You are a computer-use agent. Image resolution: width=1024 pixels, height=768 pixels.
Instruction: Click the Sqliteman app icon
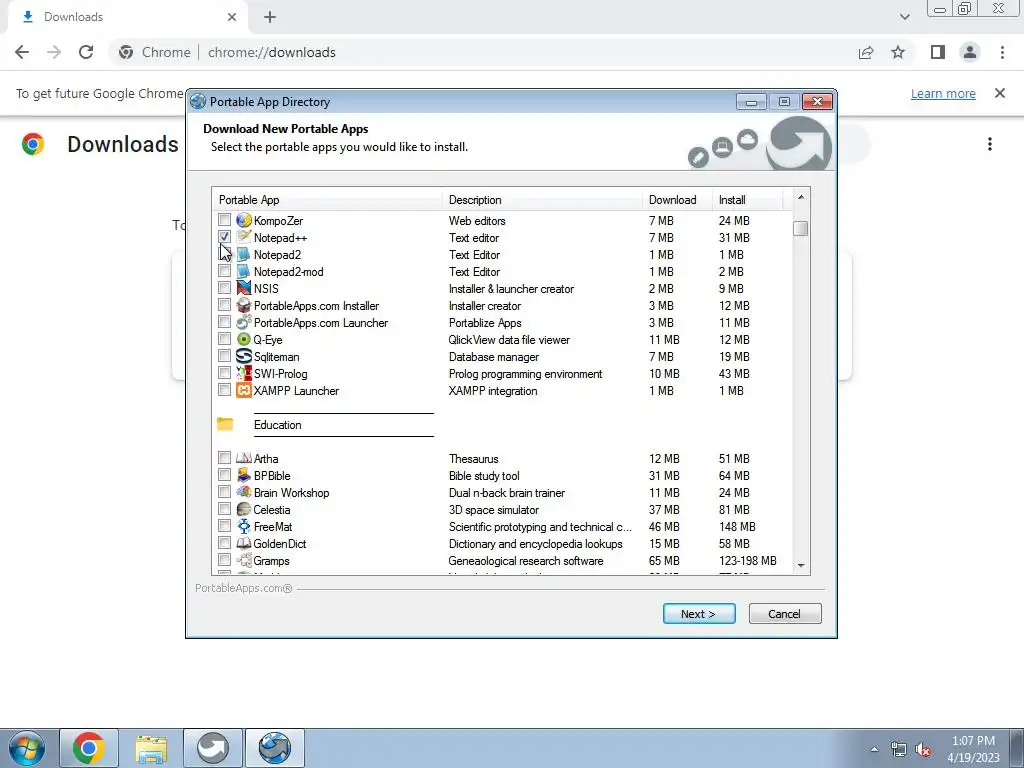[x=244, y=356]
